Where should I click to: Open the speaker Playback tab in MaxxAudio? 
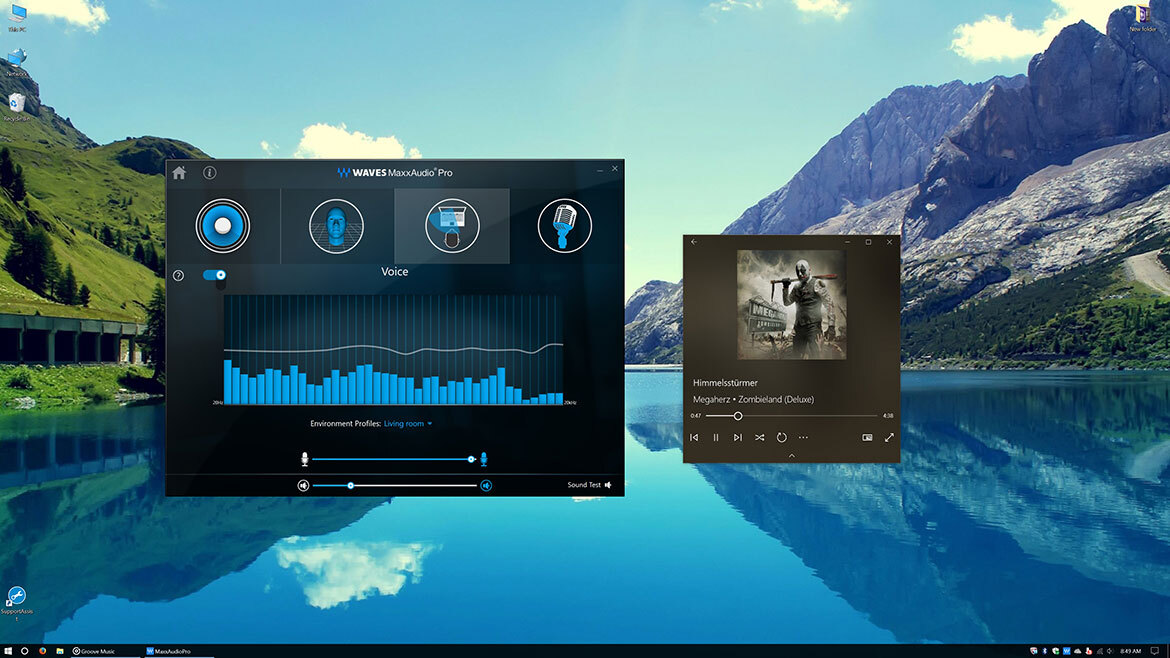[x=222, y=225]
